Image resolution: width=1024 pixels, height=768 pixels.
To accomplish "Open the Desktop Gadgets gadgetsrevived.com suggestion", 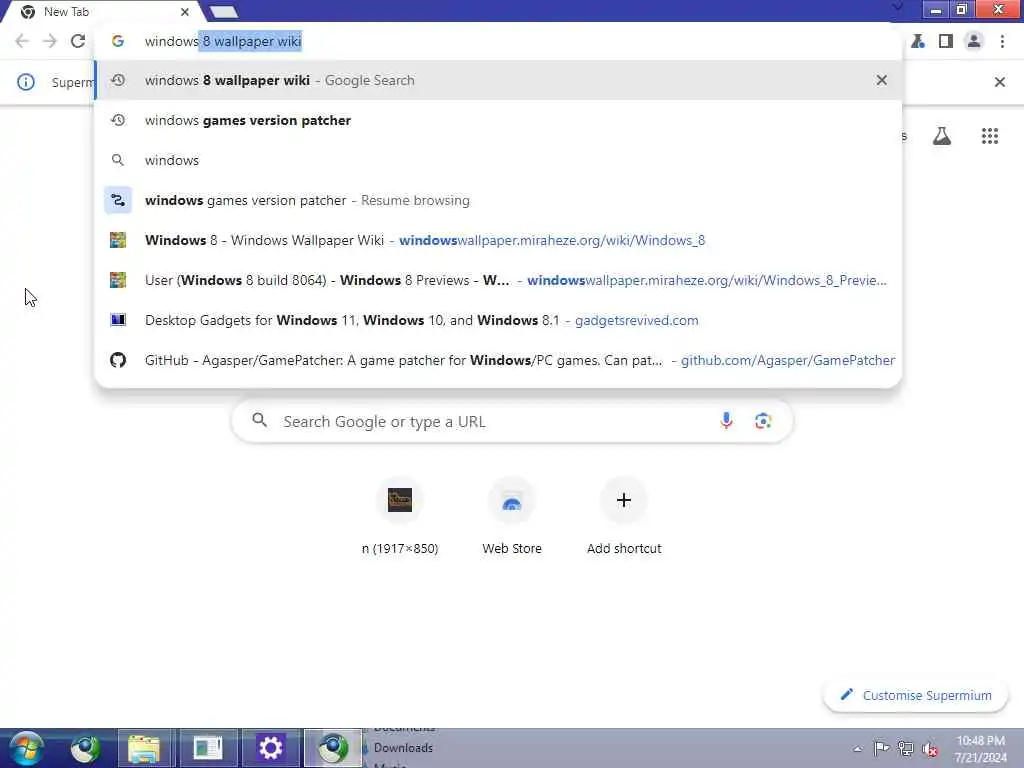I will 498,320.
